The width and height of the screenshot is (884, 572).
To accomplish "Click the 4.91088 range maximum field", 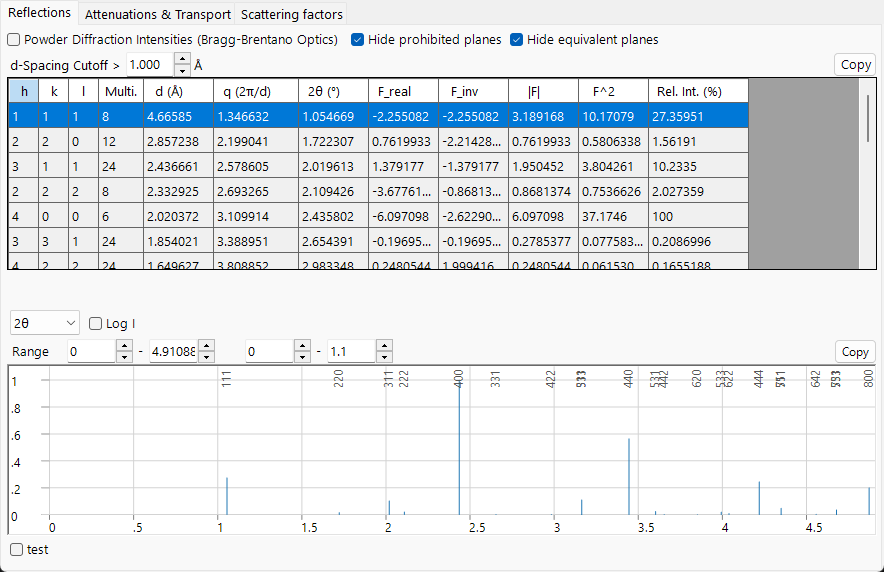I will click(174, 352).
